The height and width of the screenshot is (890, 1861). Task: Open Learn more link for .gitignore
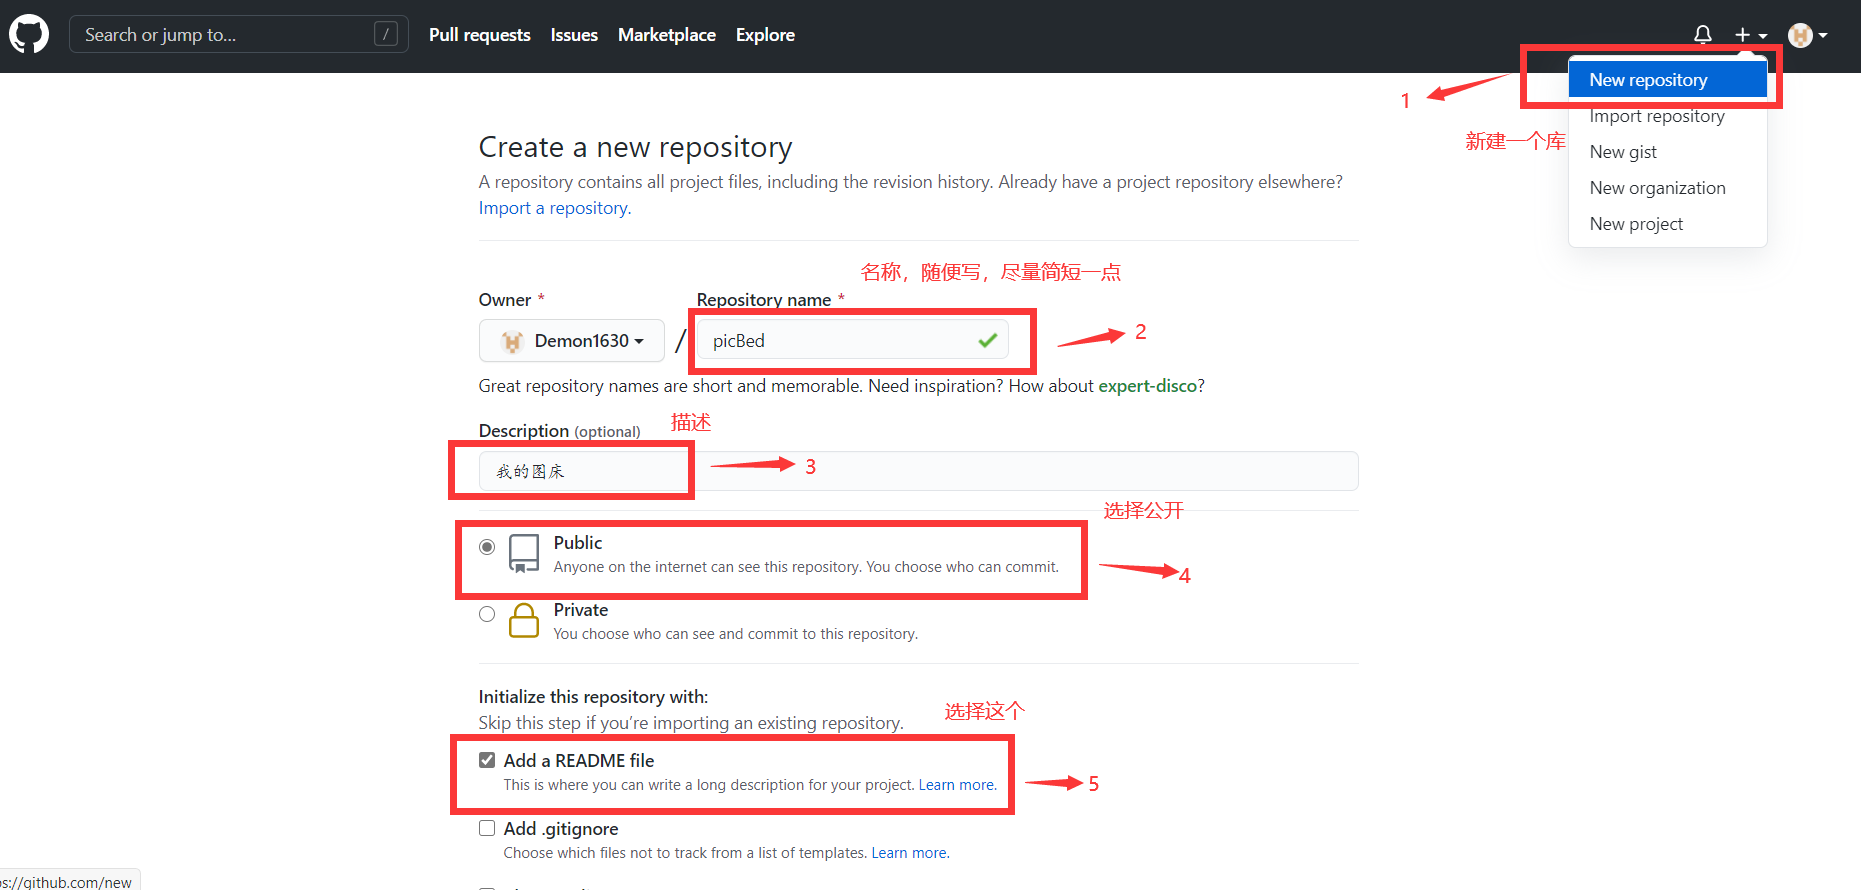909,853
